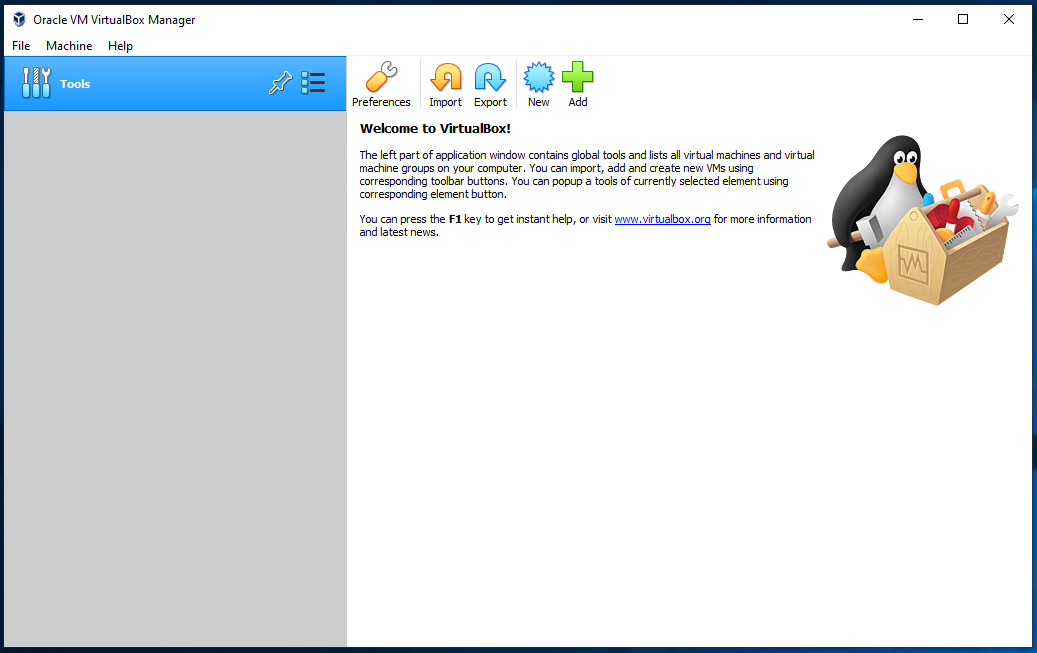The image size is (1037, 653).
Task: Click the Export appliance icon
Action: pos(490,77)
